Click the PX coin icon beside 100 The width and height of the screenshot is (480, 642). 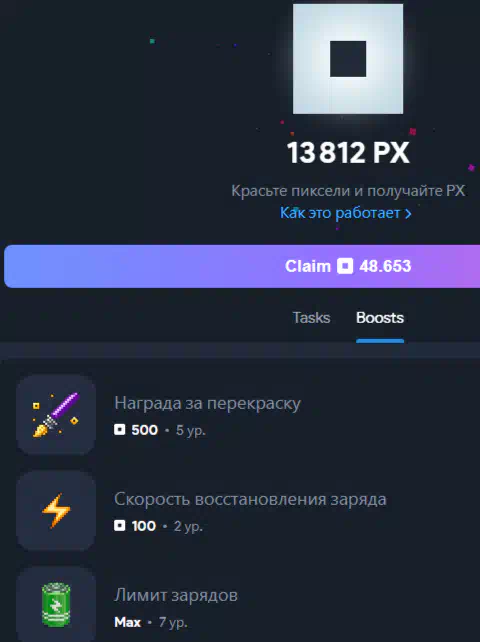[x=120, y=525]
